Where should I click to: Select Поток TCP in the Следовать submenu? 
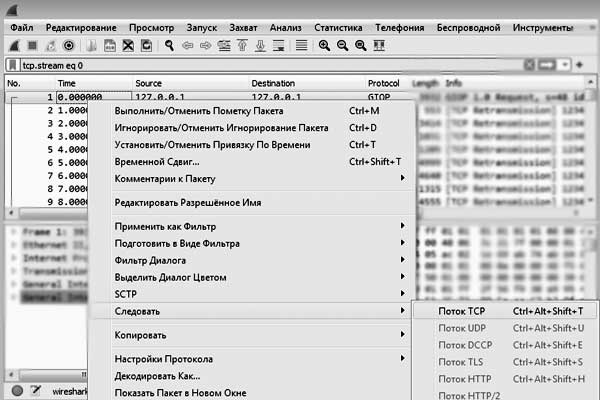pyautogui.click(x=505, y=311)
